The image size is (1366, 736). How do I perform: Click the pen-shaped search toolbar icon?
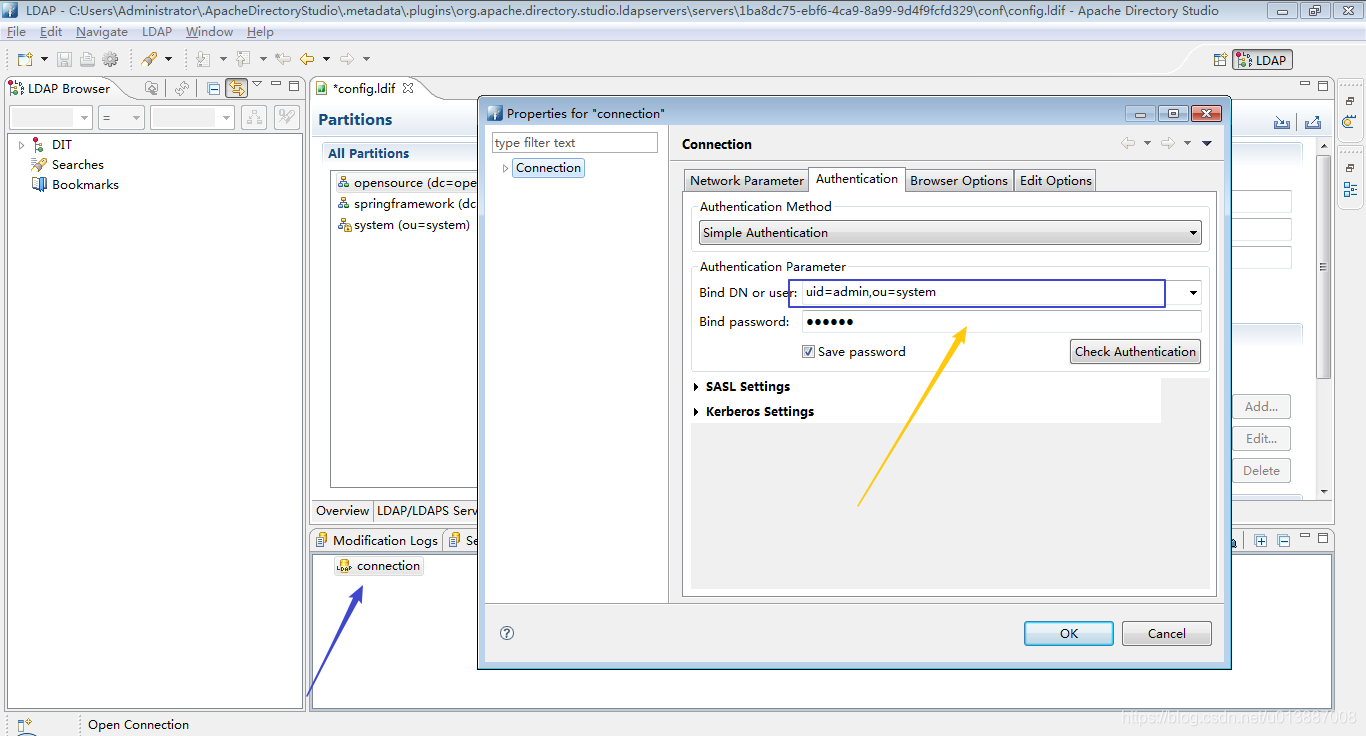pos(149,60)
